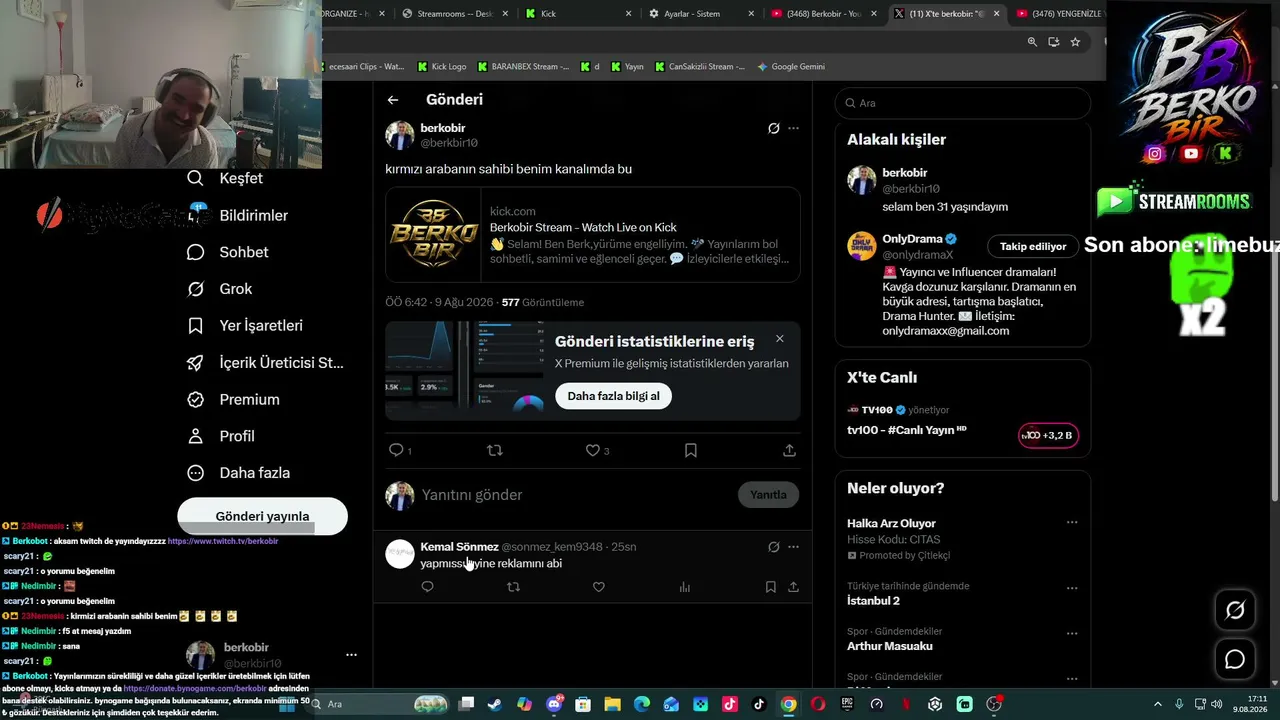1280x720 pixels.
Task: Open options for Arthur Masuaku trend
Action: coord(1072,633)
